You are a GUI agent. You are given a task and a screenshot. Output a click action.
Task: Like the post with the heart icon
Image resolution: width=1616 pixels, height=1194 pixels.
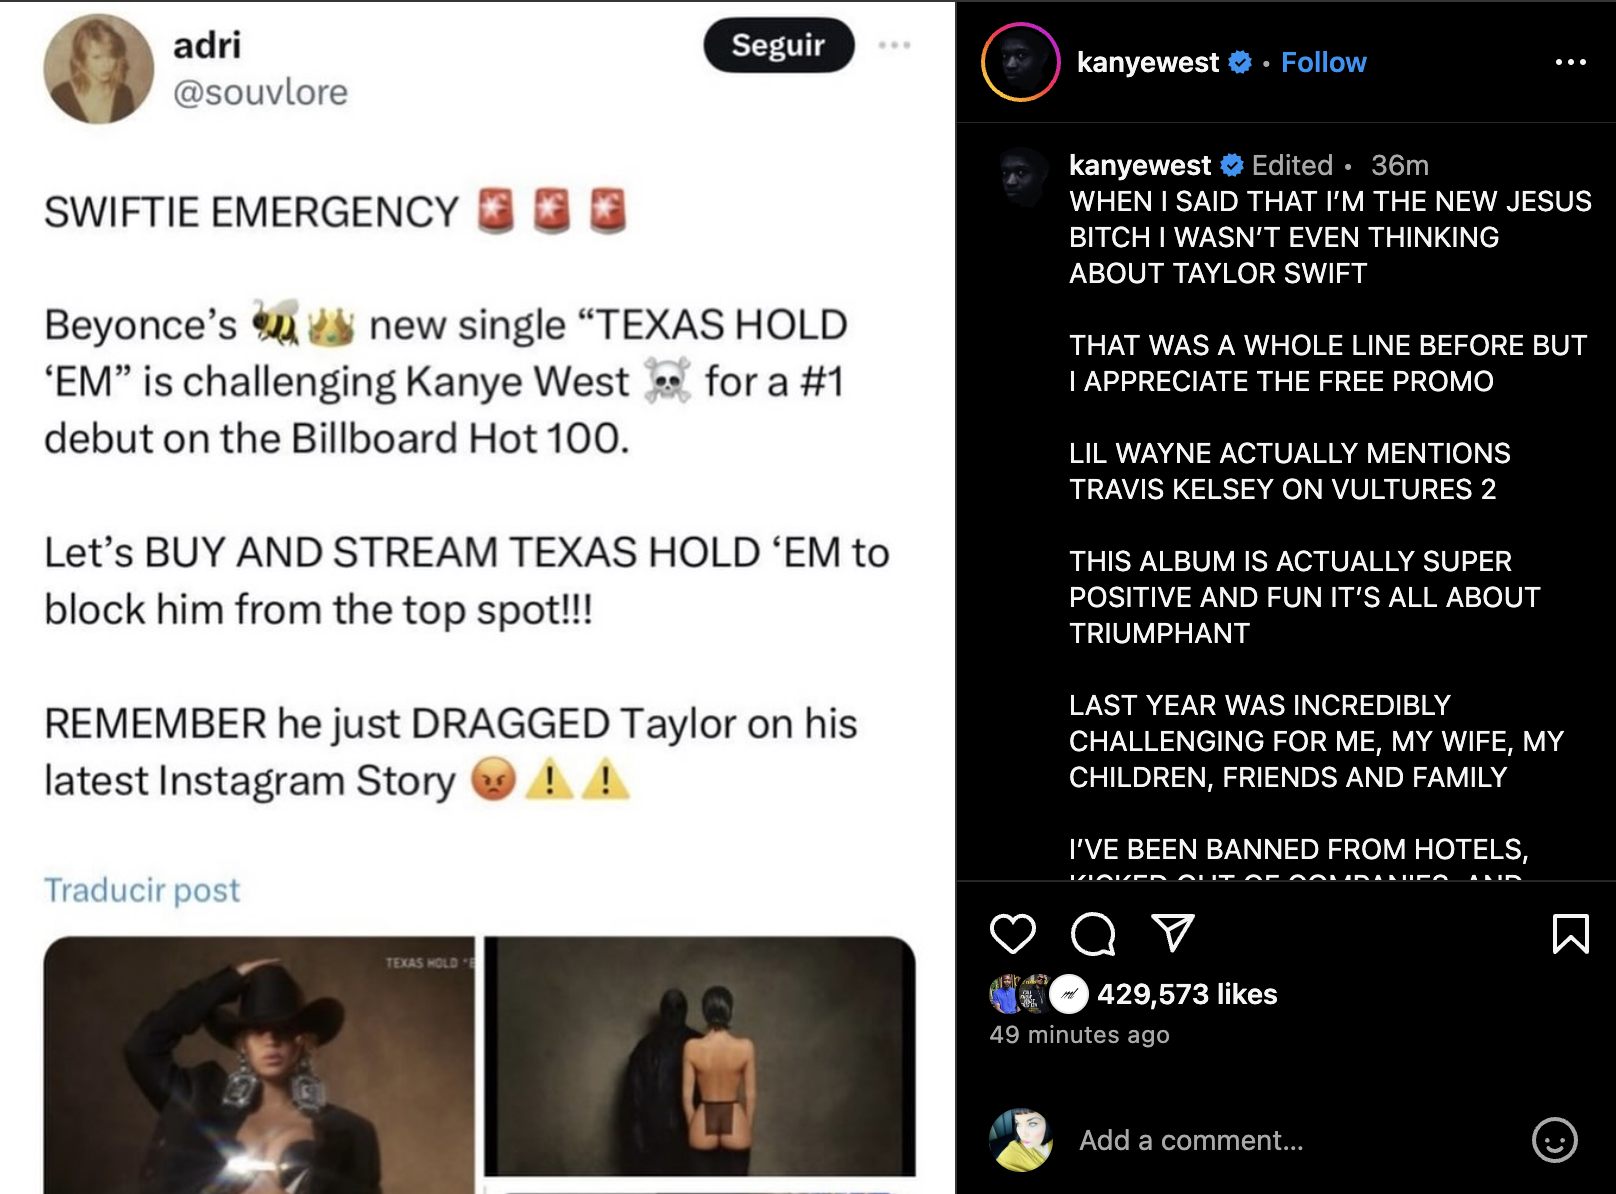click(x=1012, y=933)
